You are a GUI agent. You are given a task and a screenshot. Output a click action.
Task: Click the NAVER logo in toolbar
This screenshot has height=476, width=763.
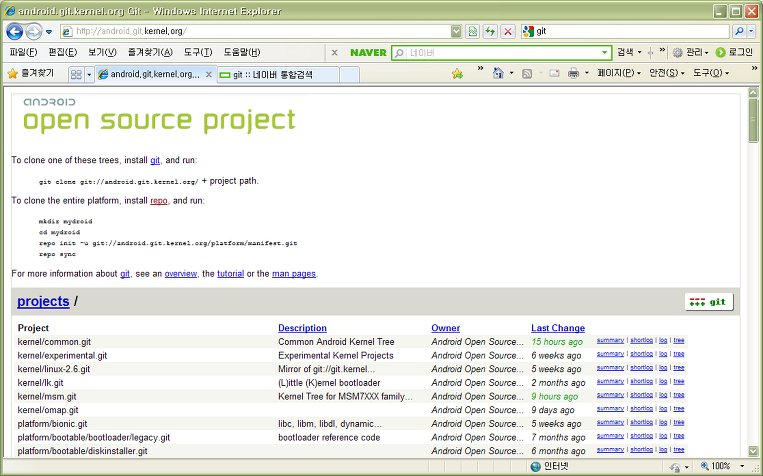368,53
